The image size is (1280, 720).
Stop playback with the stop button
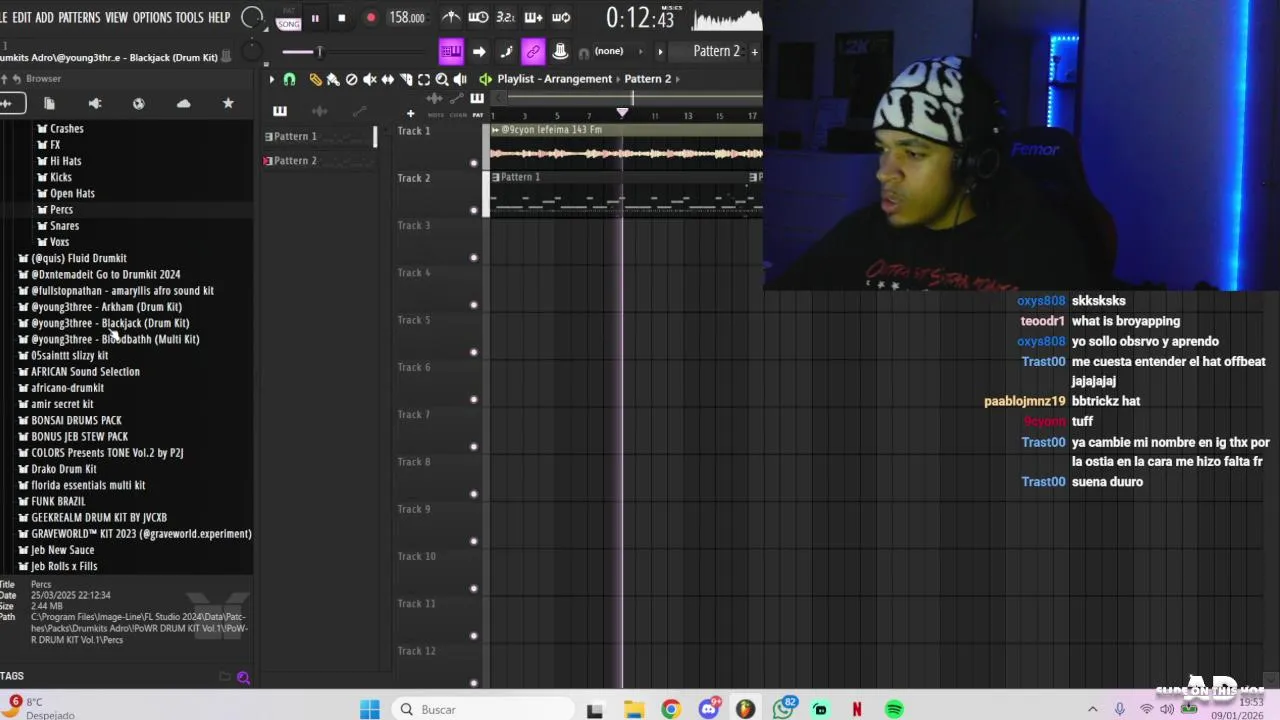[342, 18]
